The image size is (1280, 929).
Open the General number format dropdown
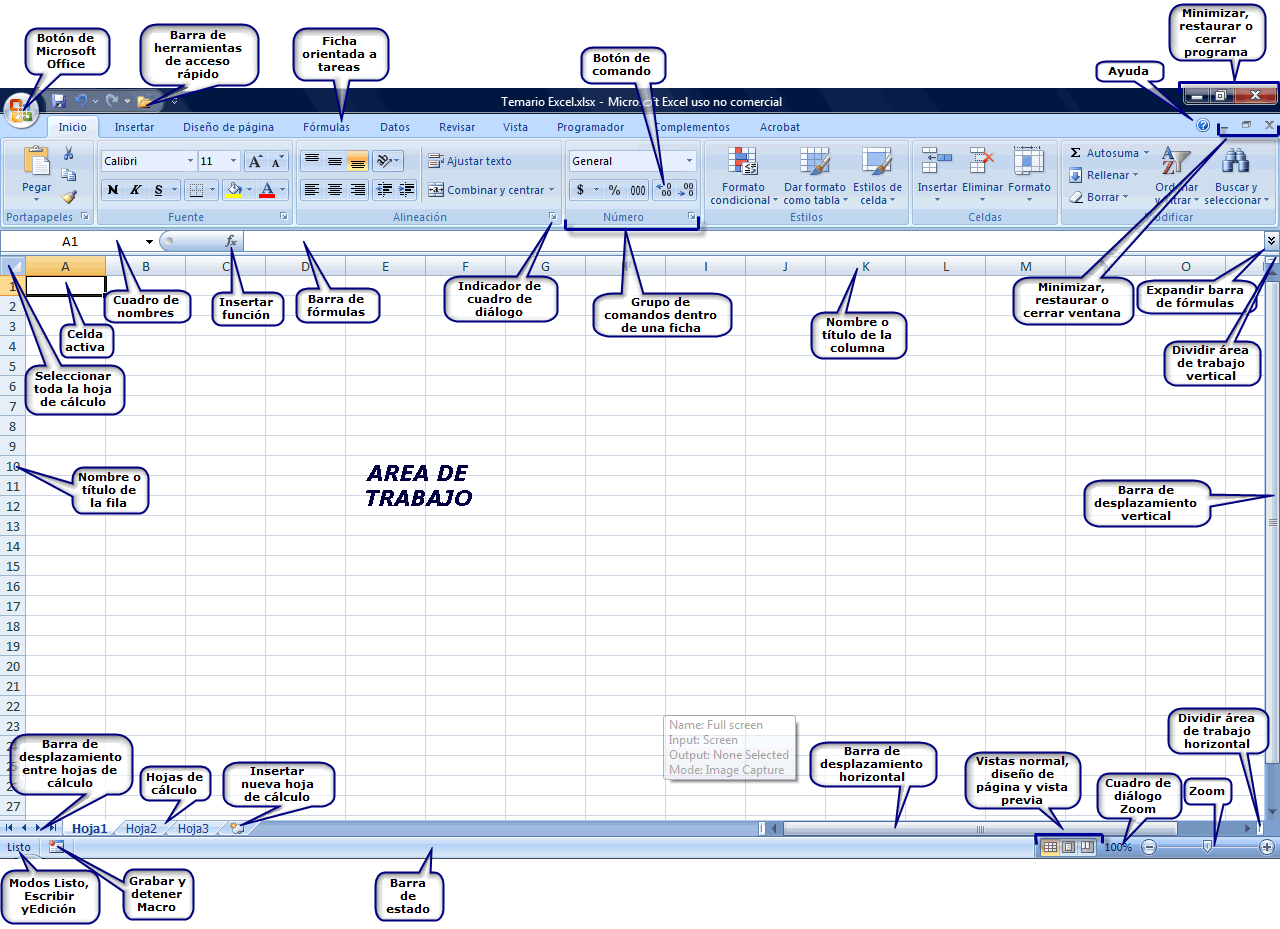691,160
